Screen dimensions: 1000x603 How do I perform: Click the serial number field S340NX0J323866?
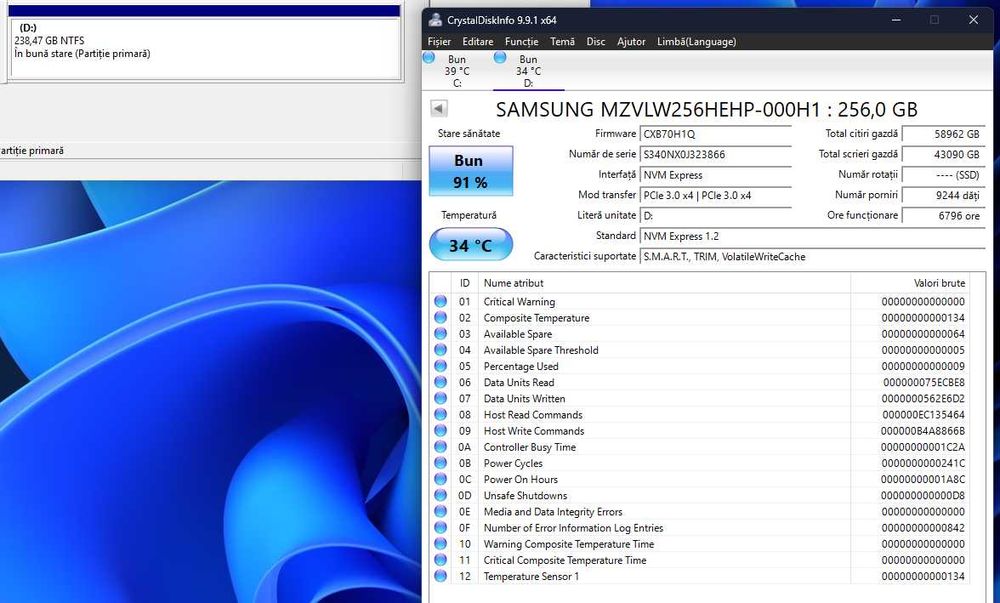[x=716, y=154]
